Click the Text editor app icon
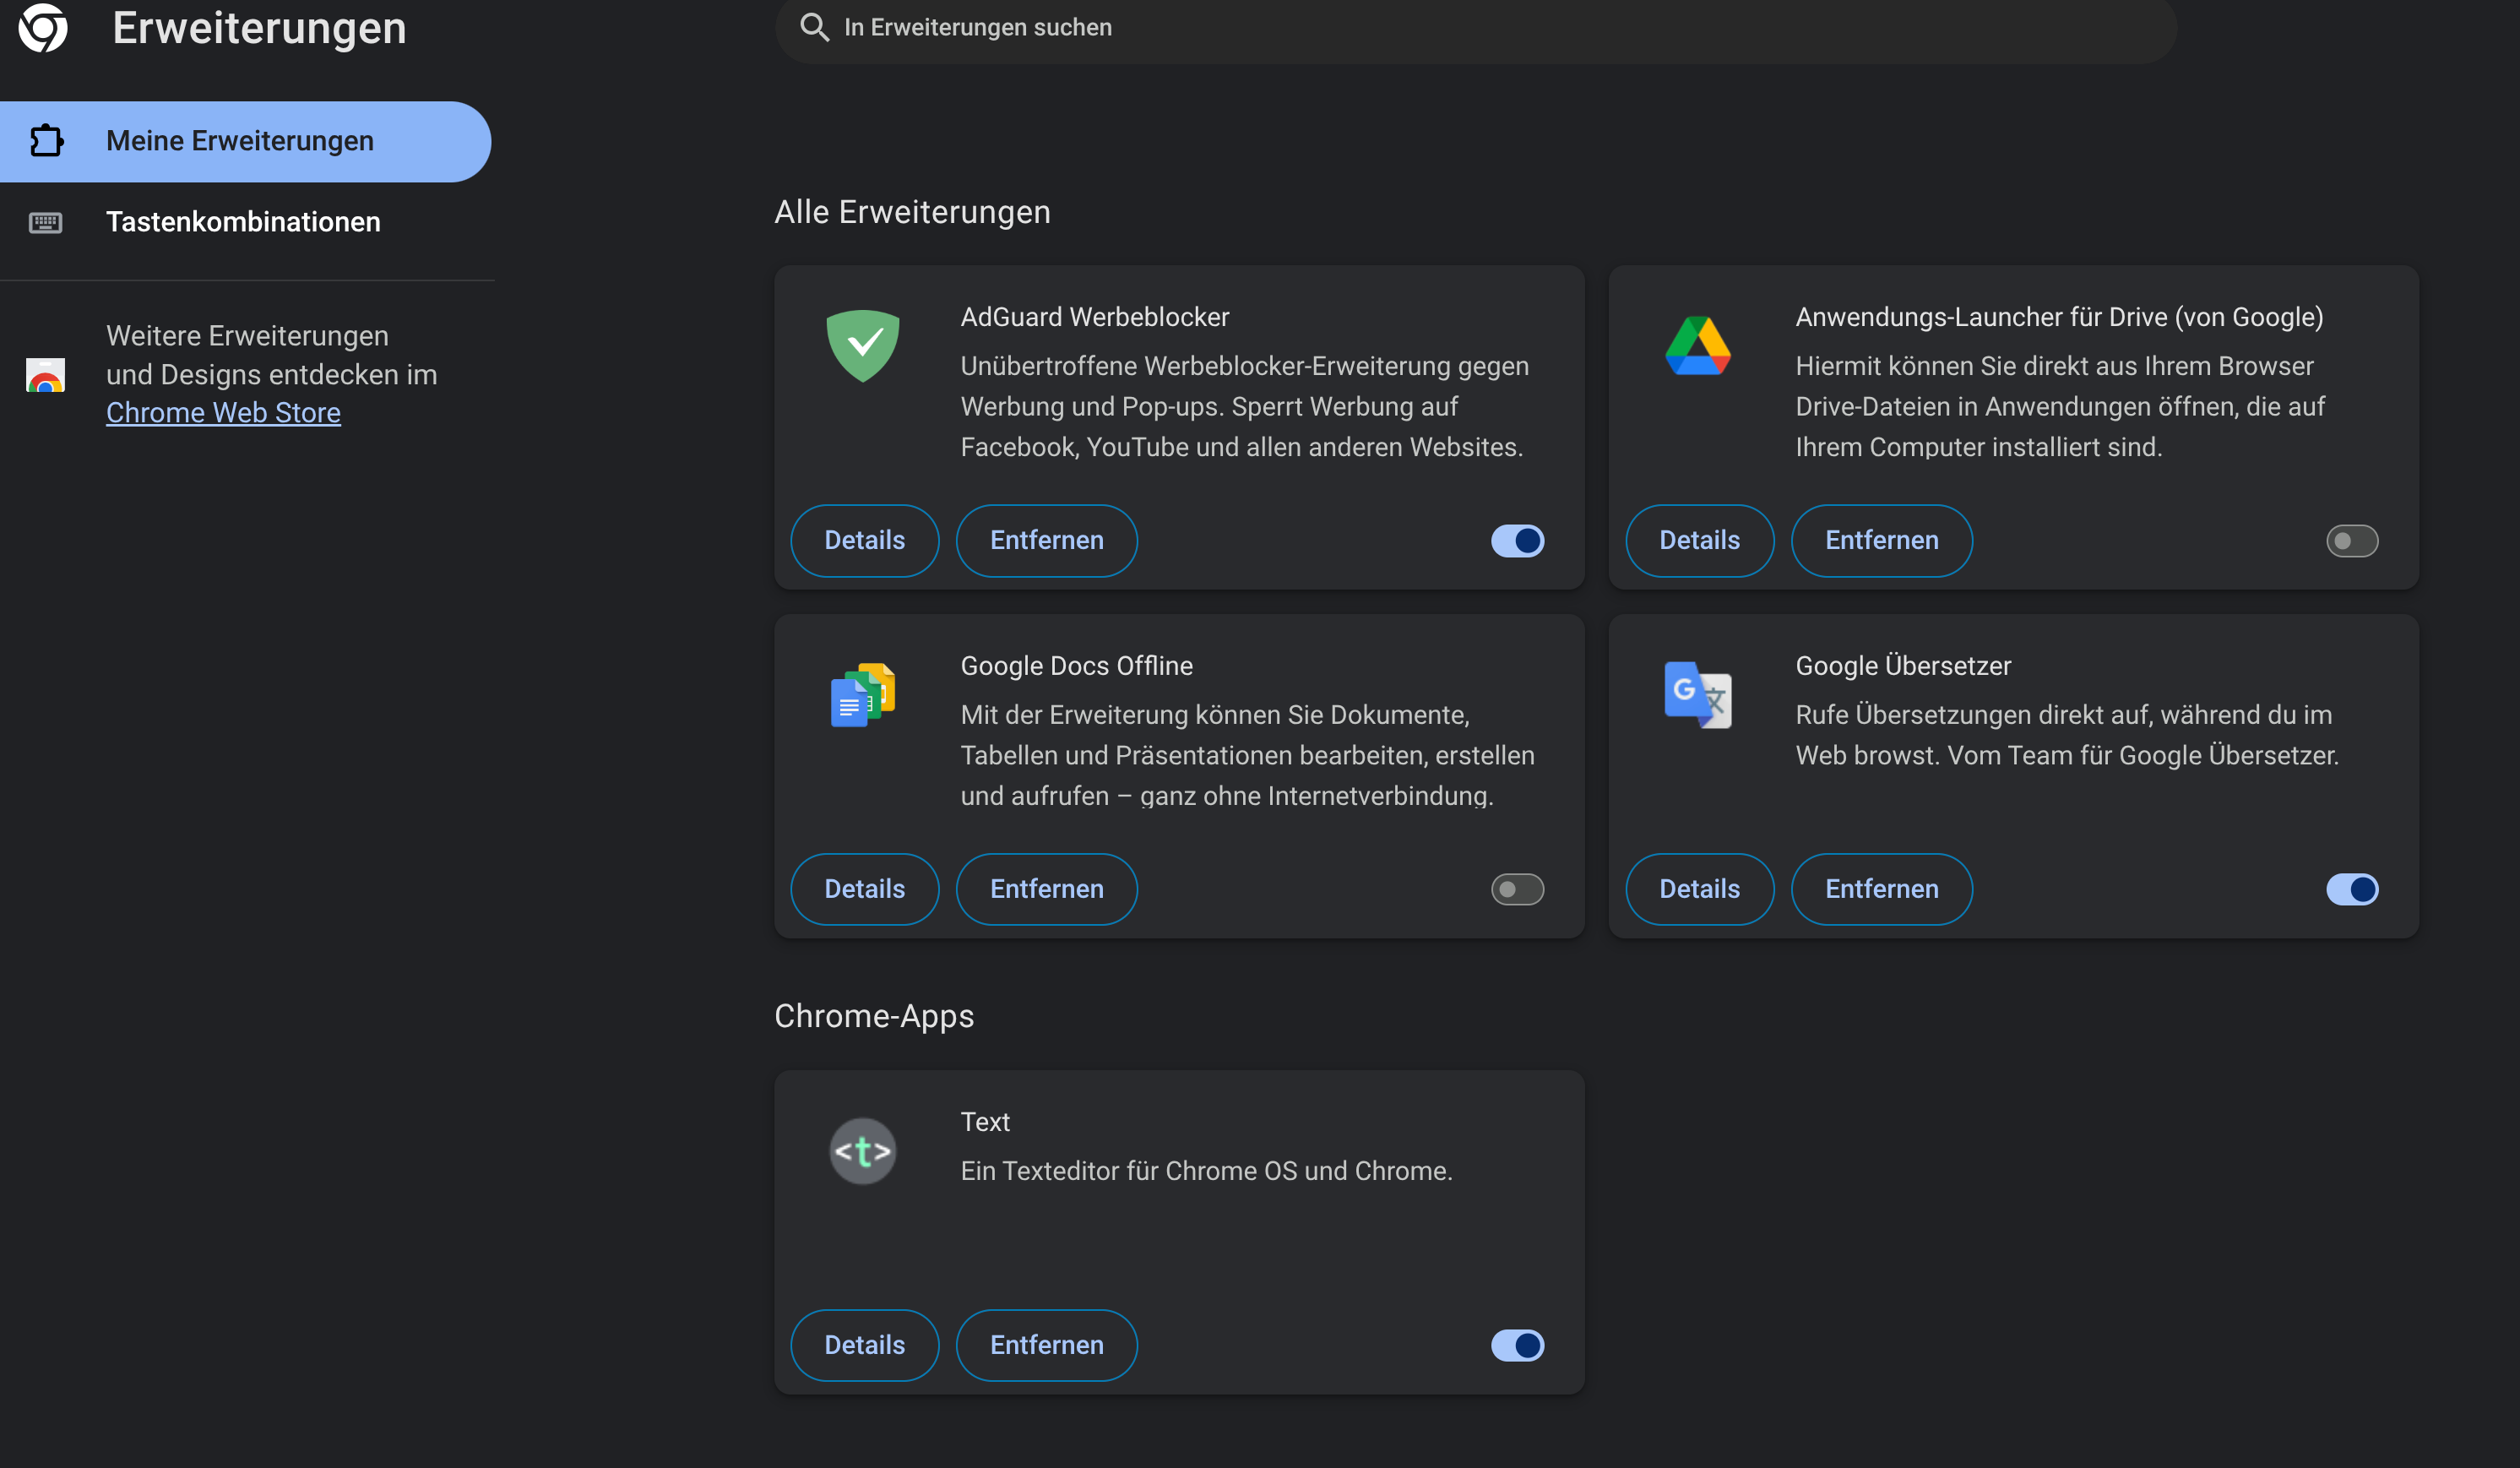 point(862,1150)
